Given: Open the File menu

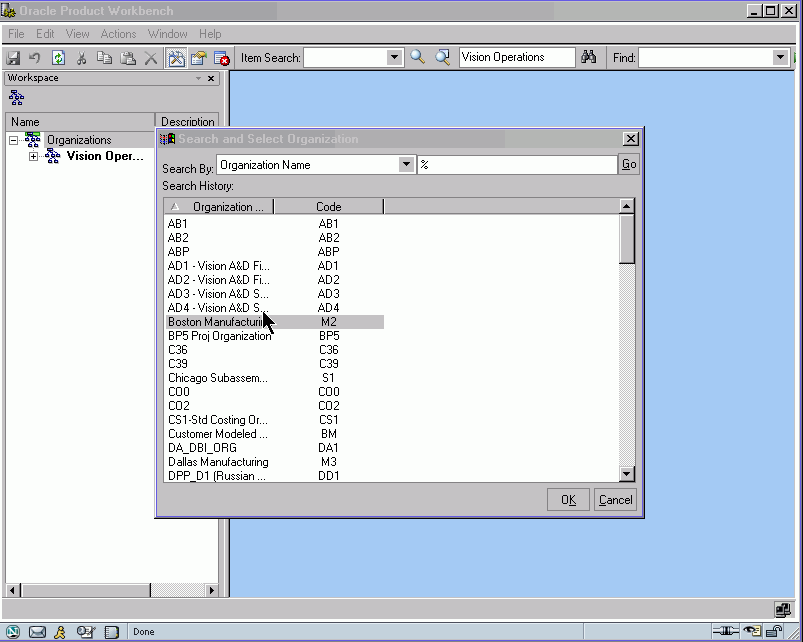Looking at the screenshot, I should 16,34.
